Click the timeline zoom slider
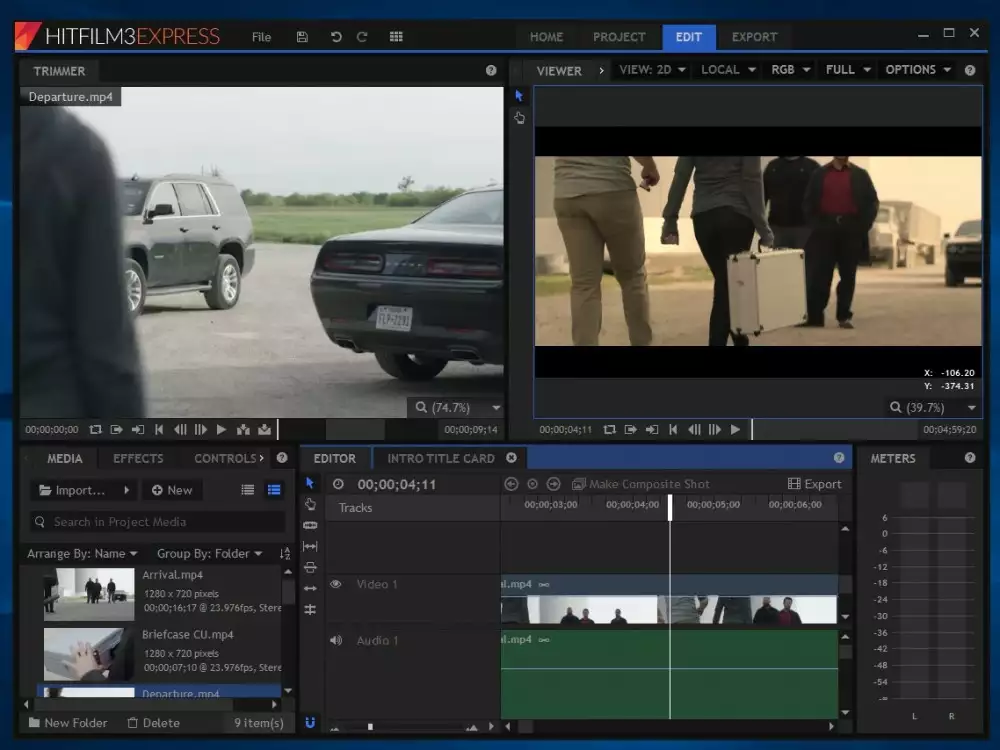Image resolution: width=1000 pixels, height=750 pixels. click(370, 727)
